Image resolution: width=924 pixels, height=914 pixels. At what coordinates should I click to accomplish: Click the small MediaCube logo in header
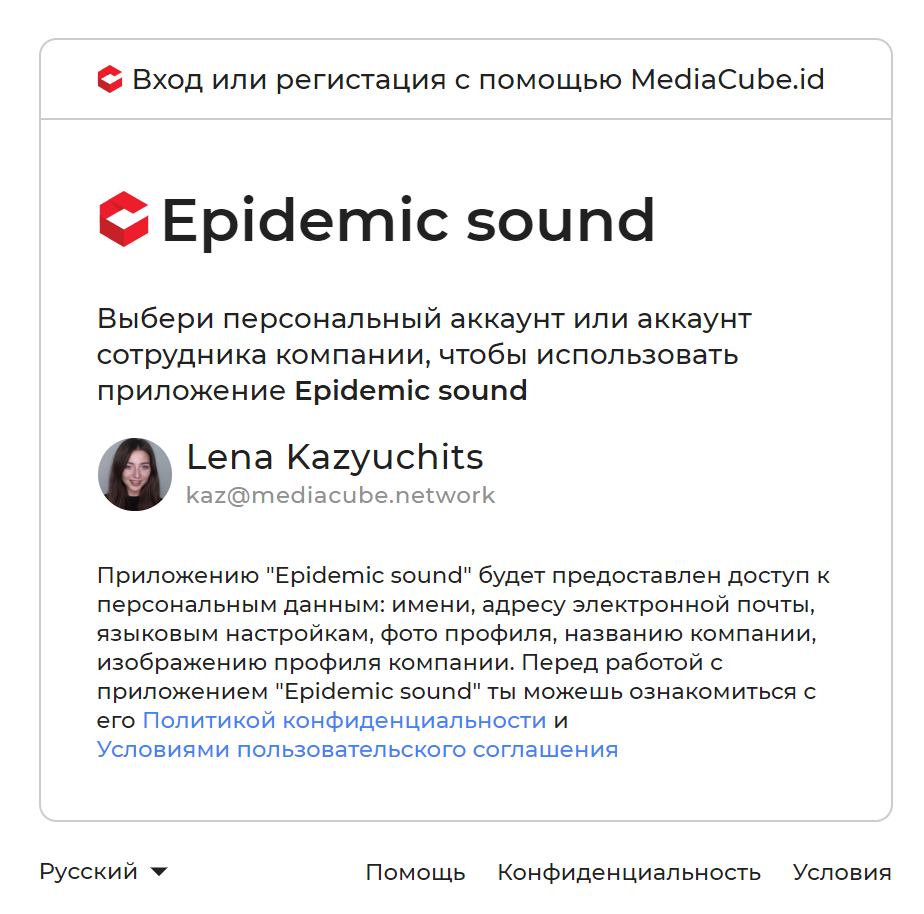point(110,80)
